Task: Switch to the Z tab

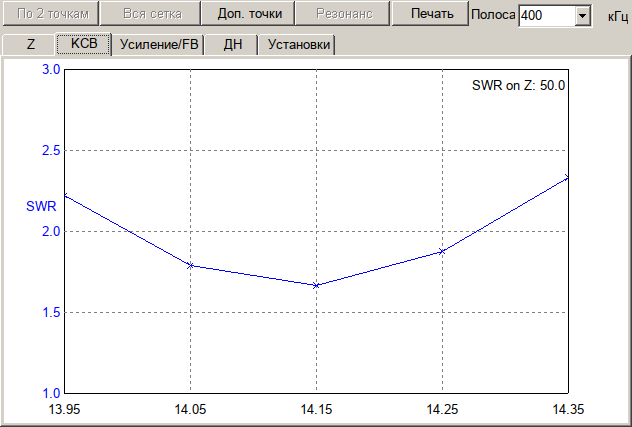Action: click(30, 45)
